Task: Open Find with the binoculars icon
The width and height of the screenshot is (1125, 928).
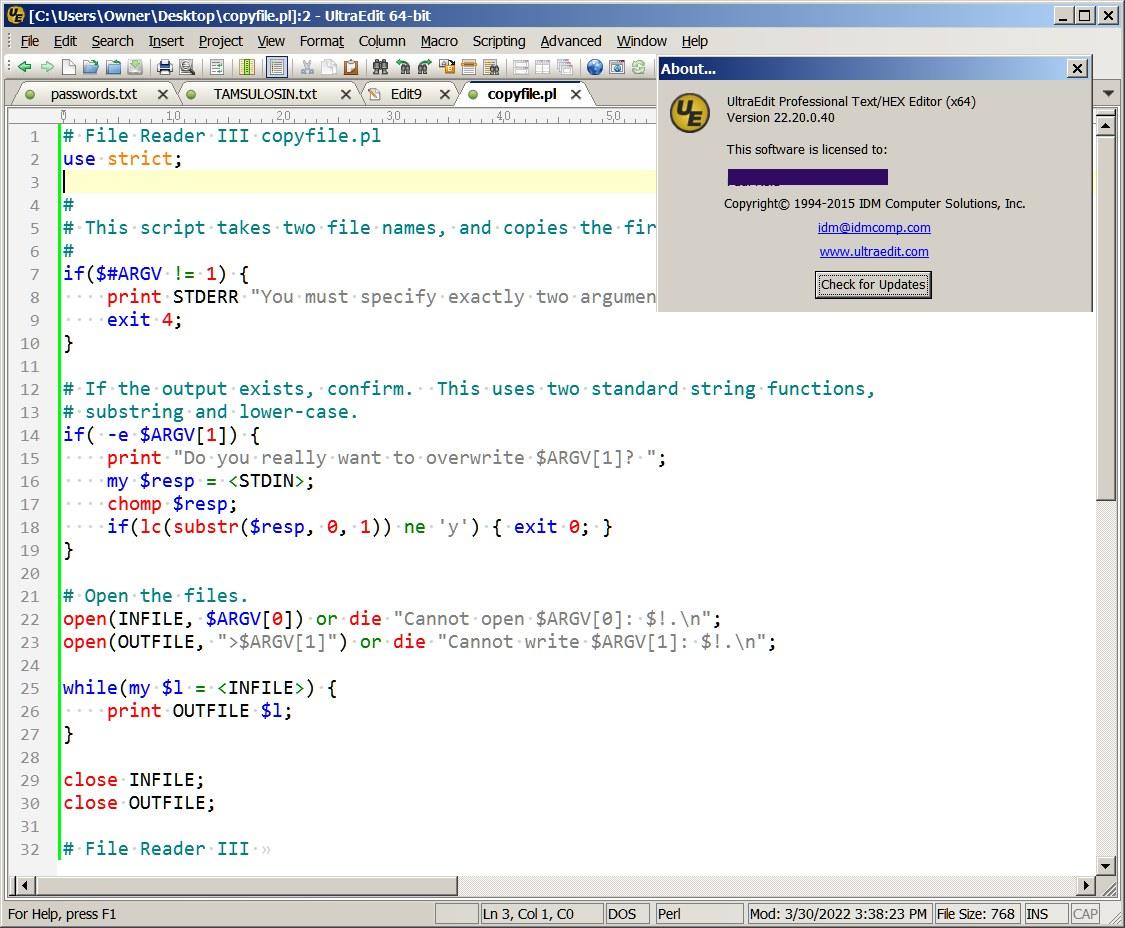Action: click(x=380, y=67)
